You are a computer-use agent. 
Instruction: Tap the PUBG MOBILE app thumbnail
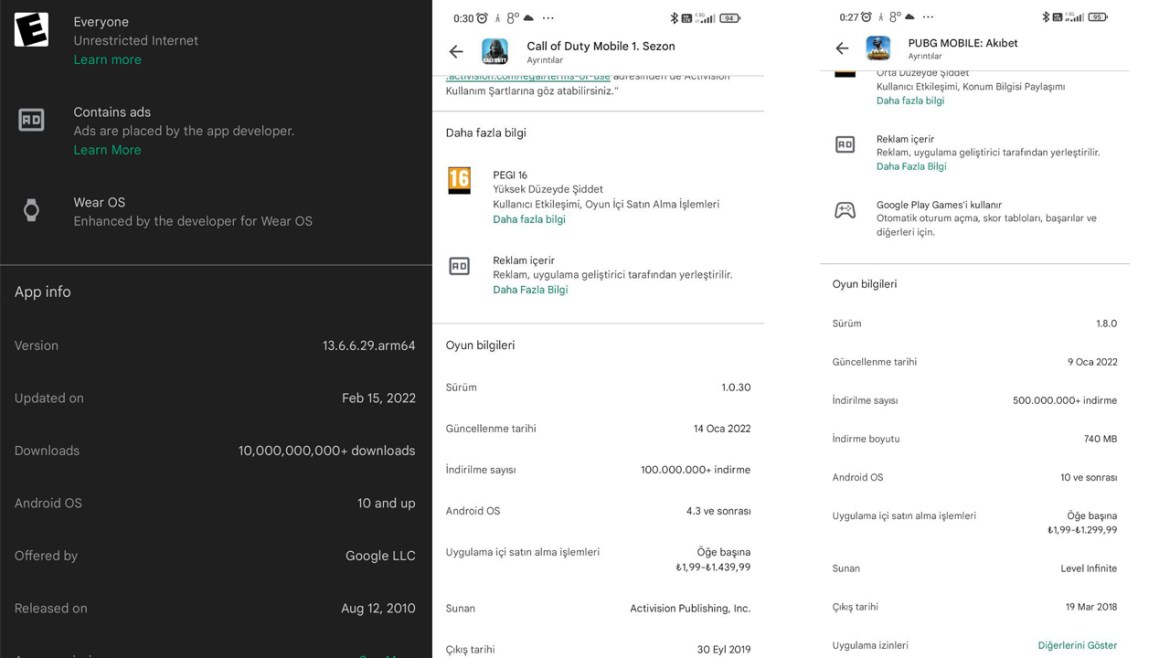[878, 48]
